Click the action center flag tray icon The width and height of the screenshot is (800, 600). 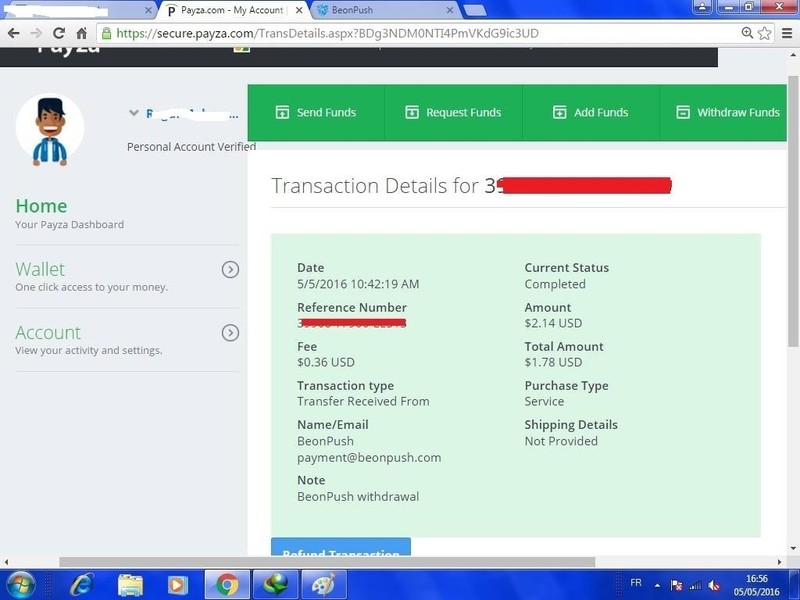tap(677, 585)
